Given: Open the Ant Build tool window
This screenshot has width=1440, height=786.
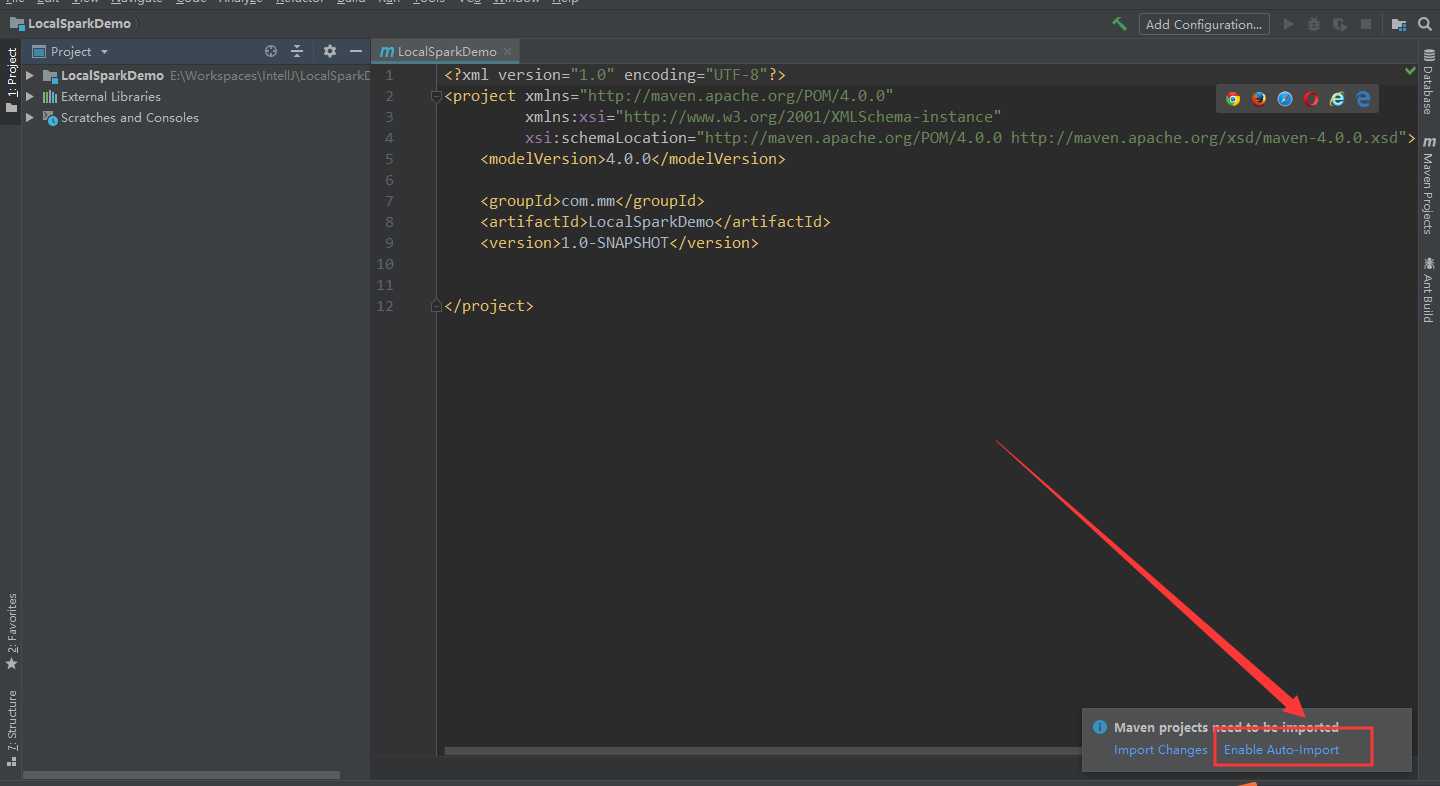Looking at the screenshot, I should [1428, 289].
